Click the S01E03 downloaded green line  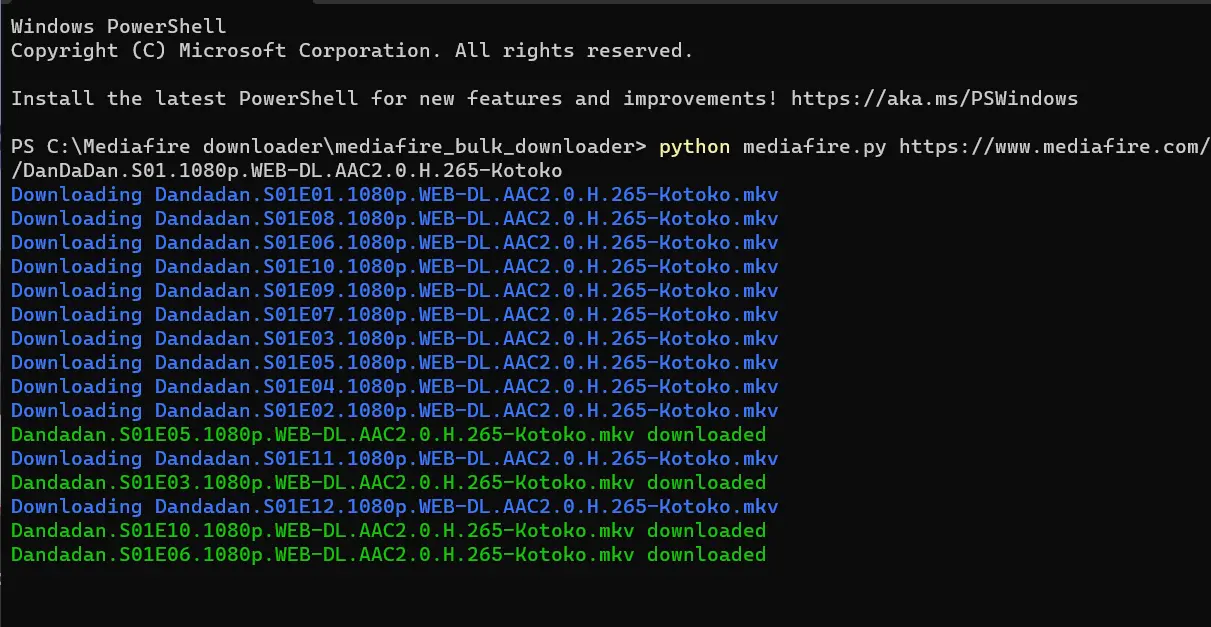tap(389, 483)
